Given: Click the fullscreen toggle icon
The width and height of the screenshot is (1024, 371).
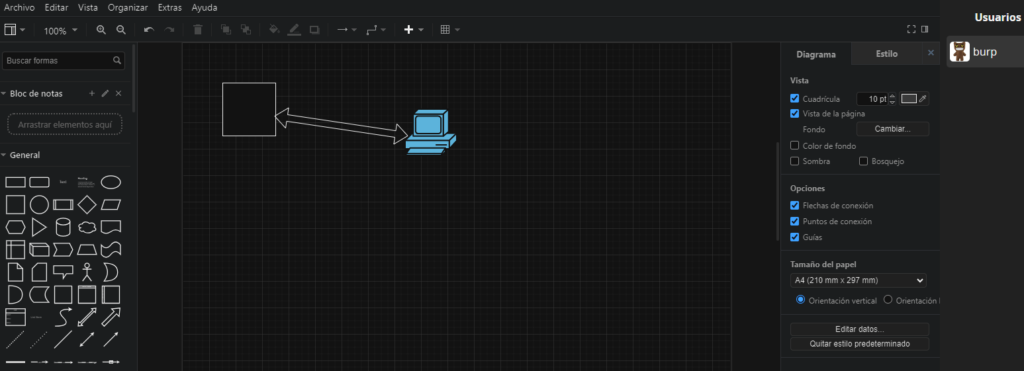Looking at the screenshot, I should coord(912,29).
